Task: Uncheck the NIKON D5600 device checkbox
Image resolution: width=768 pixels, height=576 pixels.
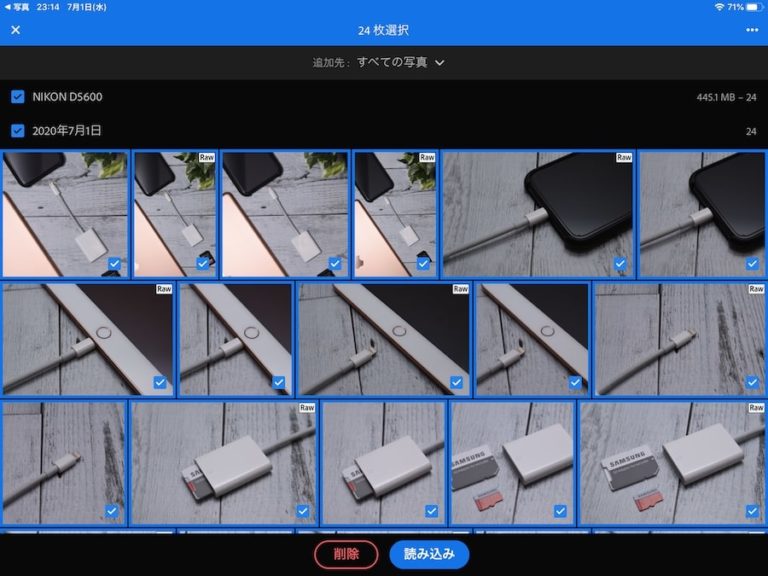Action: click(x=18, y=96)
